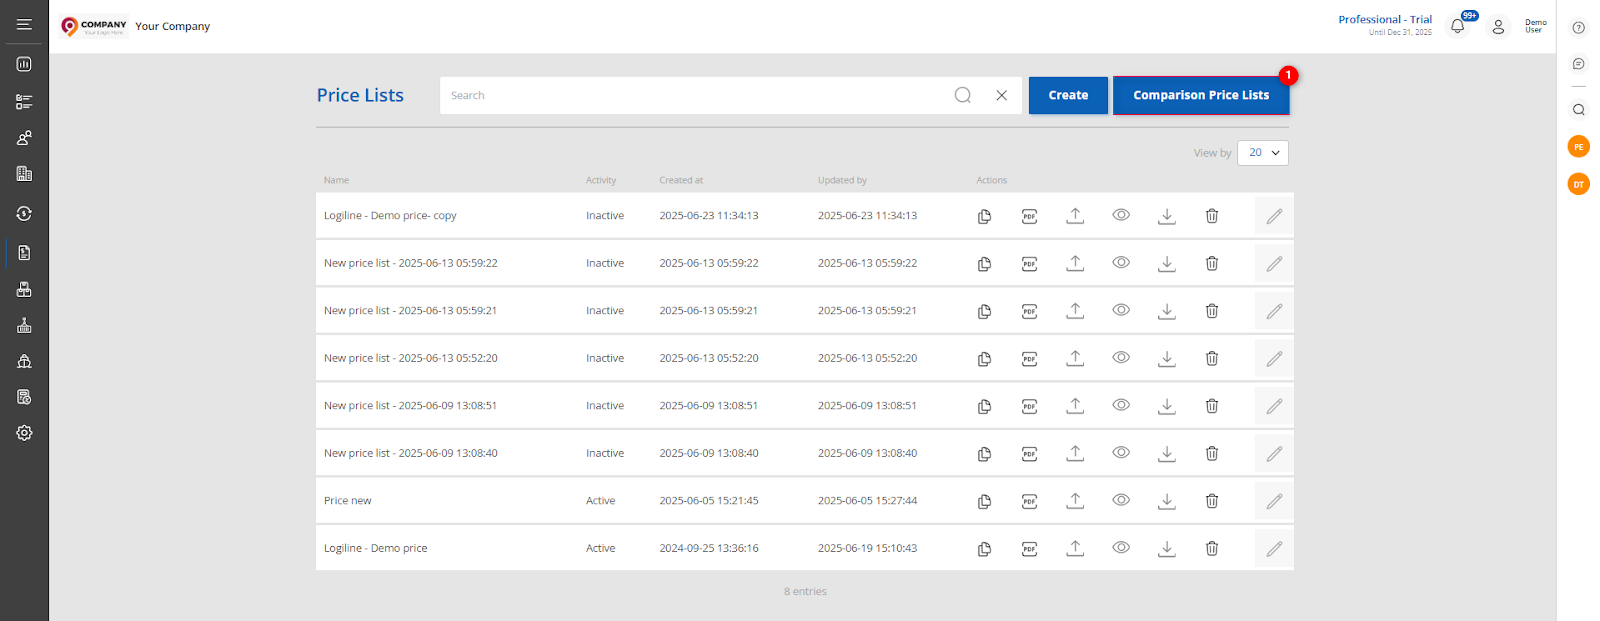Viewport: 1600px width, 621px height.
Task: Click the Professional - Trial link
Action: coord(1385,20)
